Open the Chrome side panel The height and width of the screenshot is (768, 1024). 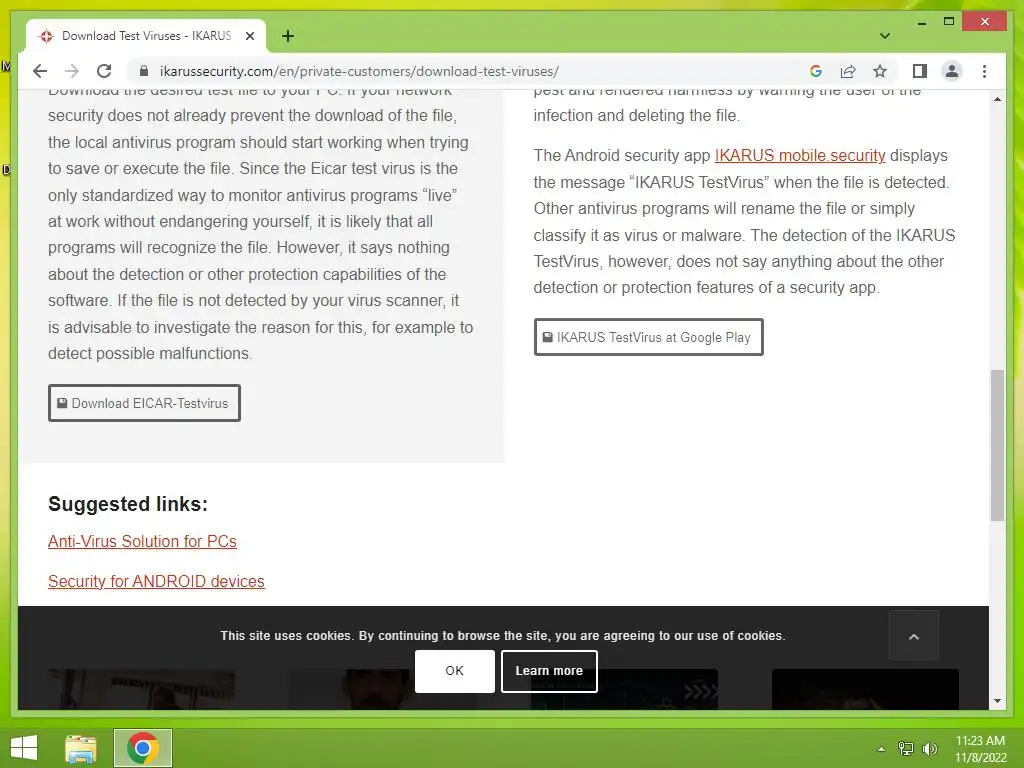point(920,71)
